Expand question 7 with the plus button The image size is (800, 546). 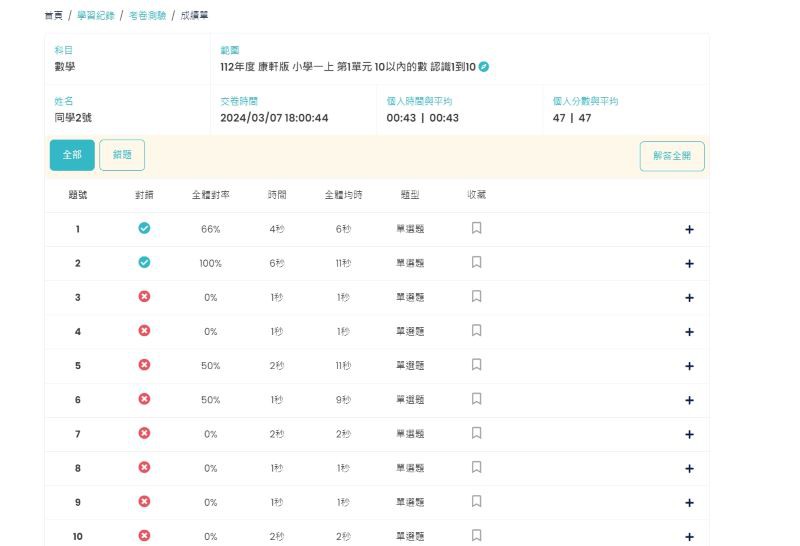[689, 434]
